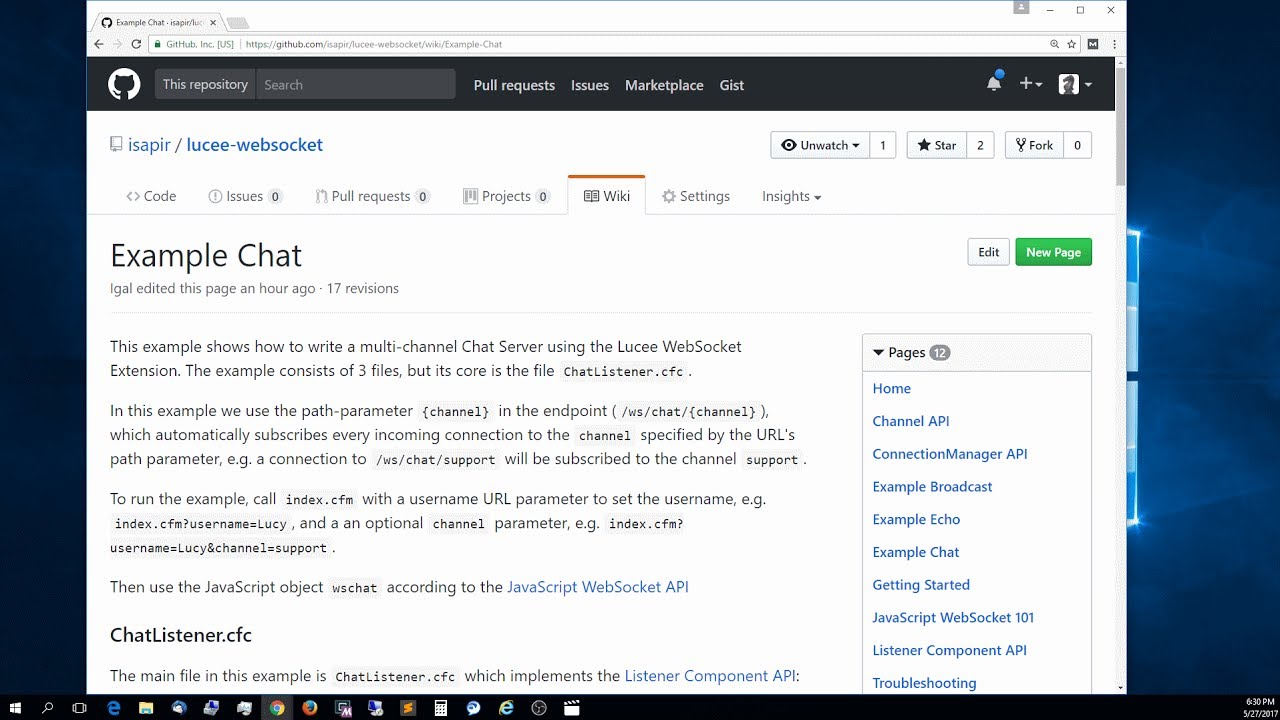Switch to the repository Pull requests tab

372,196
